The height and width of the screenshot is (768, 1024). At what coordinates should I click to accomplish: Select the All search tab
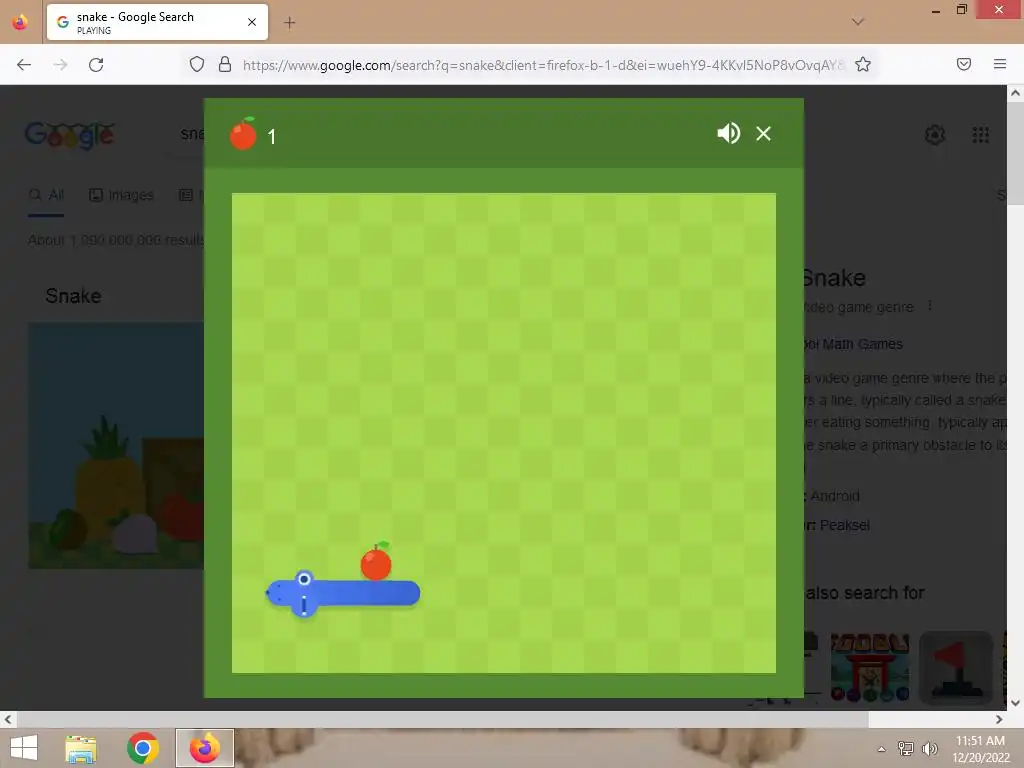tap(46, 195)
